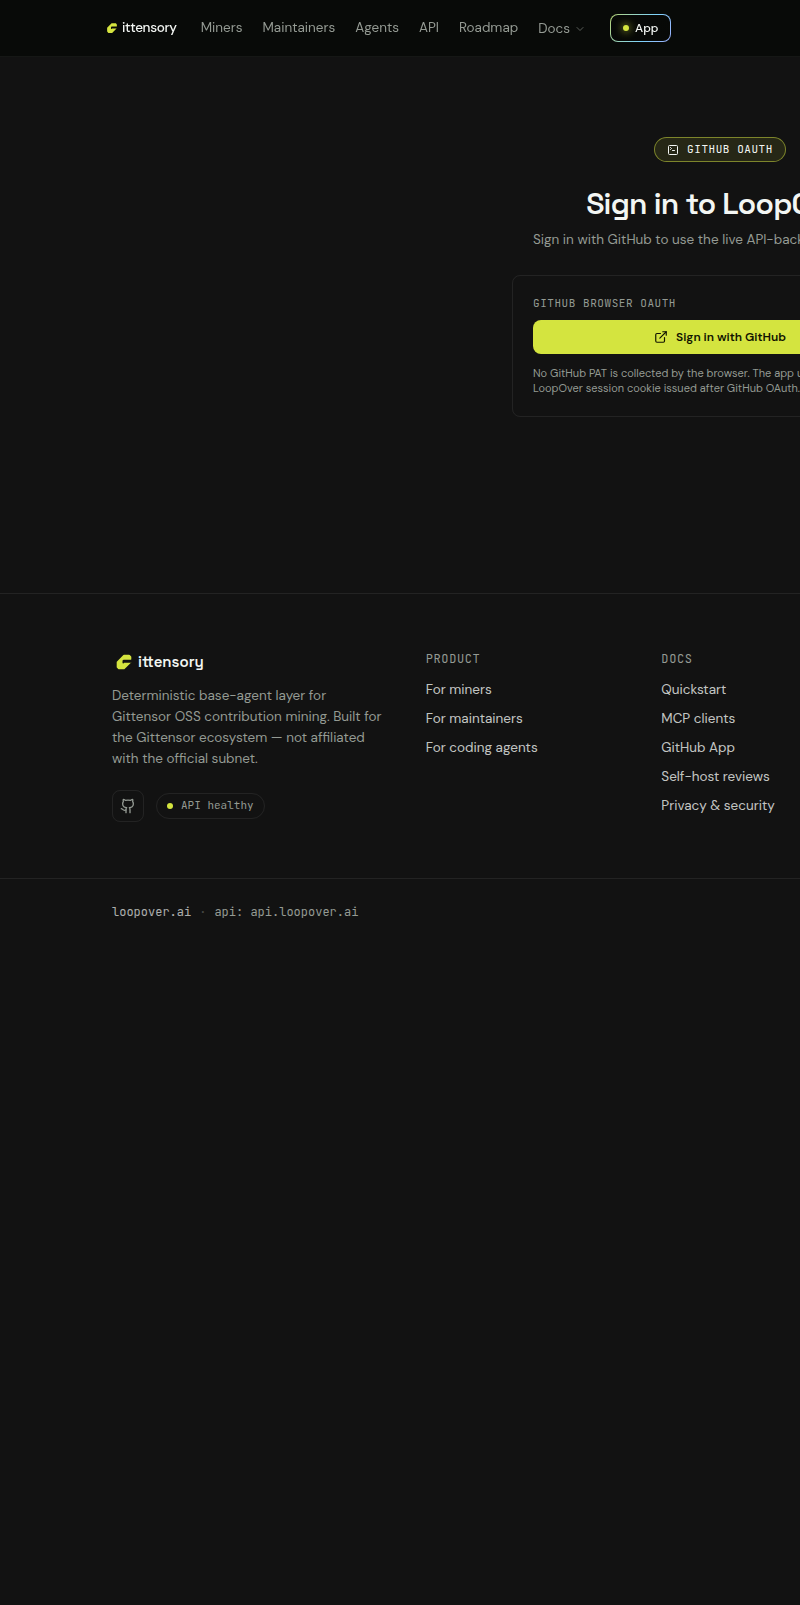
Task: Open the 'For coding agents' footer link
Action: [x=482, y=747]
